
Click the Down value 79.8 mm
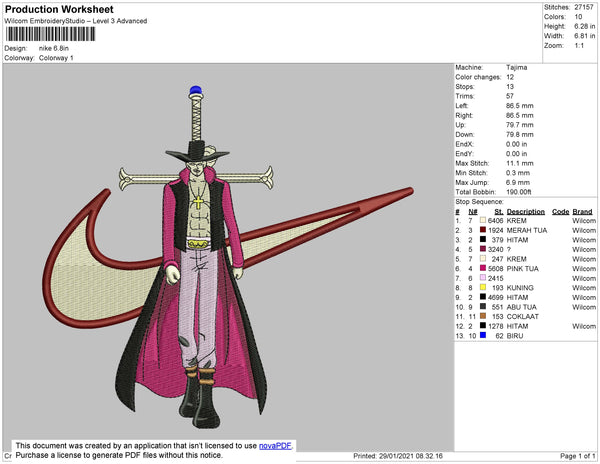pyautogui.click(x=520, y=134)
